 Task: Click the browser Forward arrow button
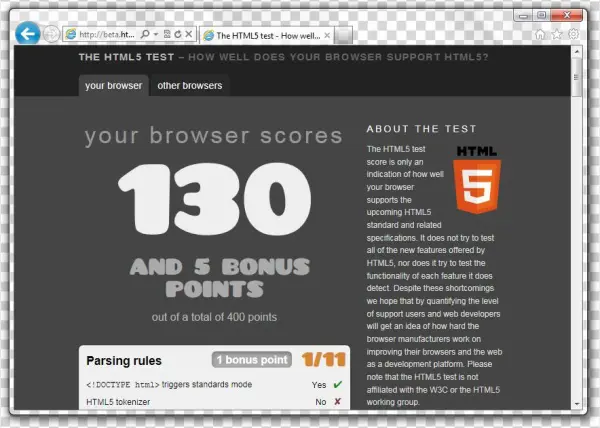52,34
